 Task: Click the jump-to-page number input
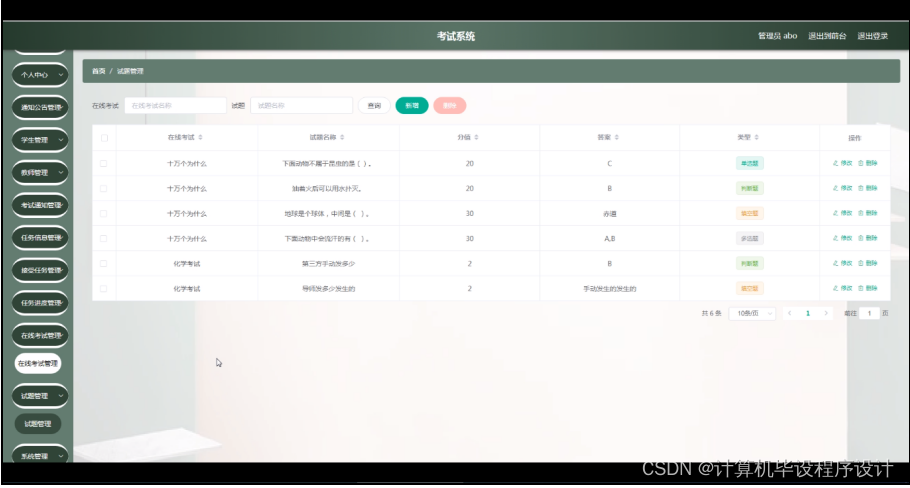click(x=869, y=313)
